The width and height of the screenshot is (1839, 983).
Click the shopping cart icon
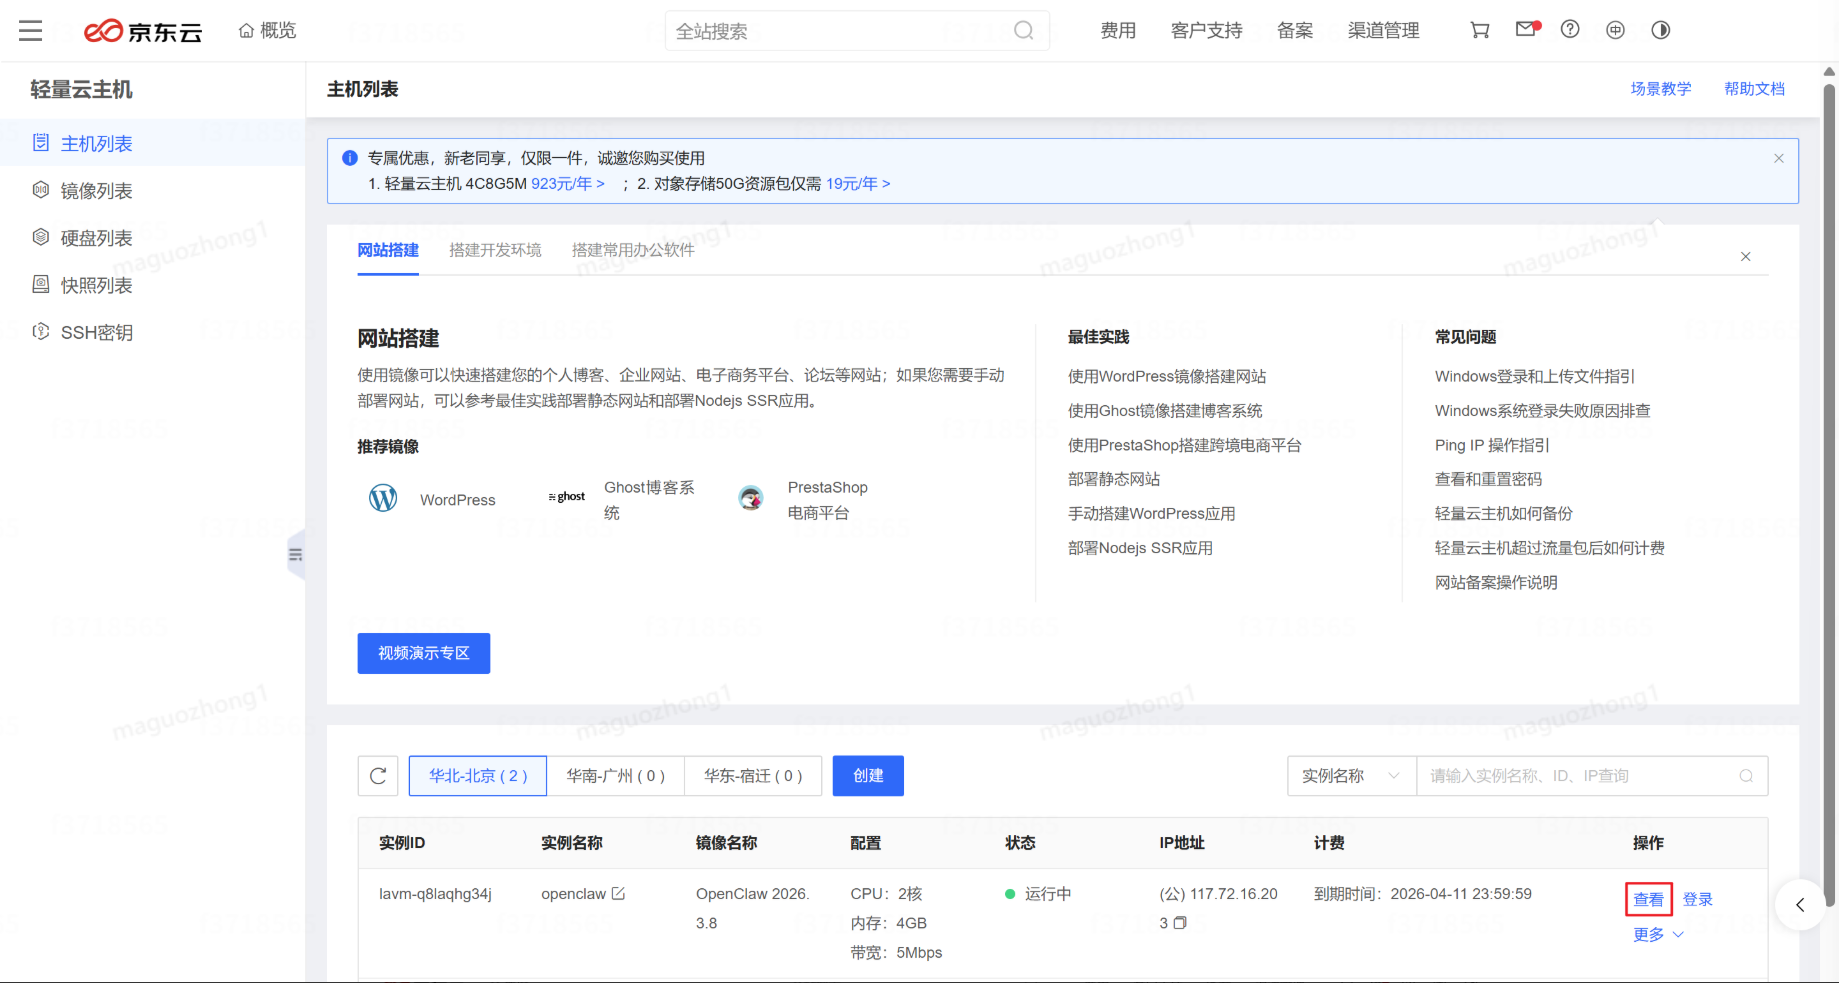pyautogui.click(x=1480, y=30)
